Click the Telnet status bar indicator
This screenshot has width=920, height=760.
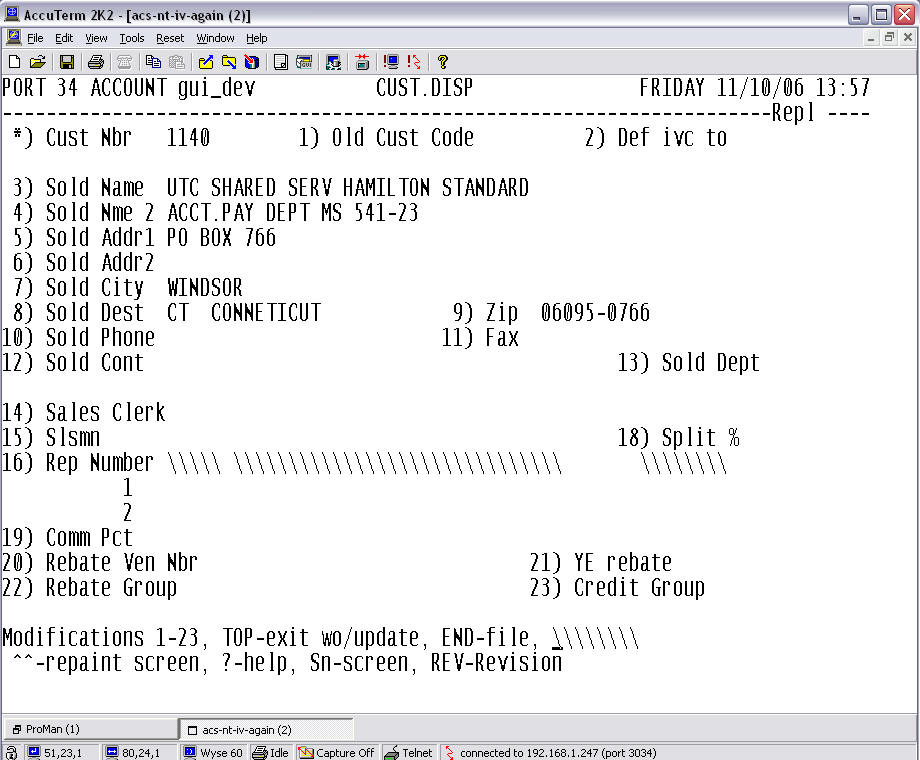tap(409, 752)
